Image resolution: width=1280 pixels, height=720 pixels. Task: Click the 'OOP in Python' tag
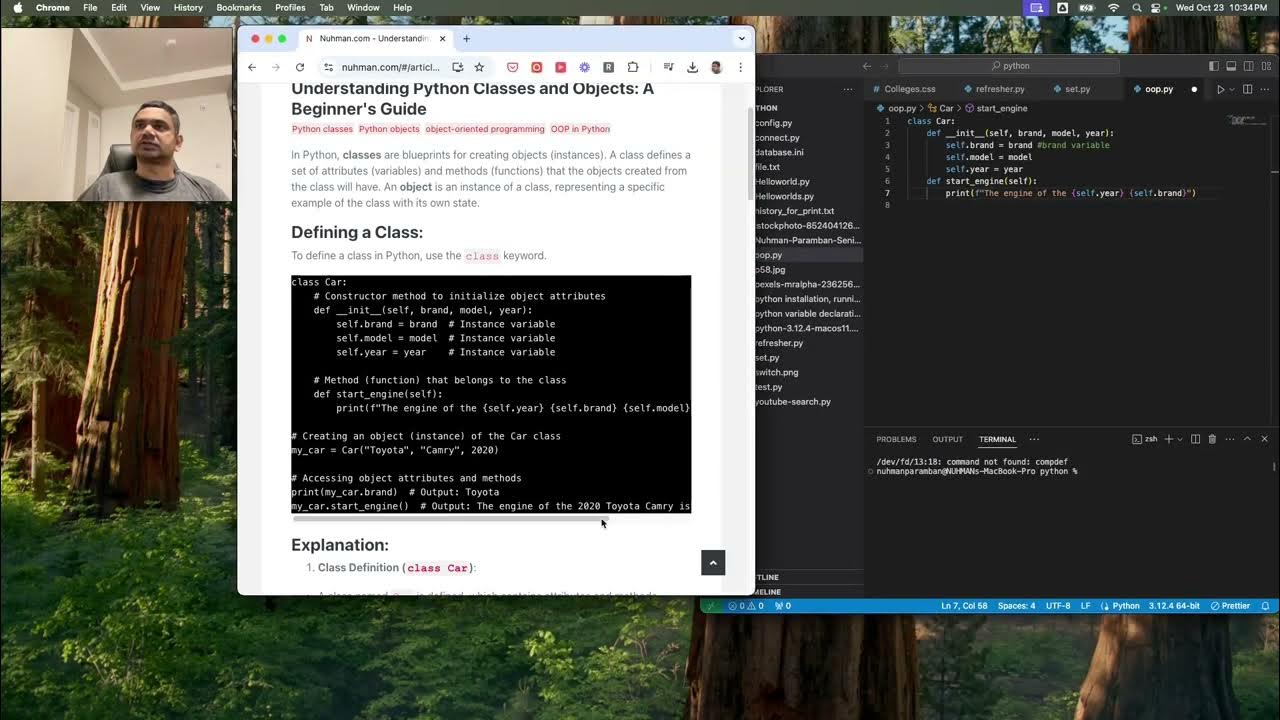(580, 129)
